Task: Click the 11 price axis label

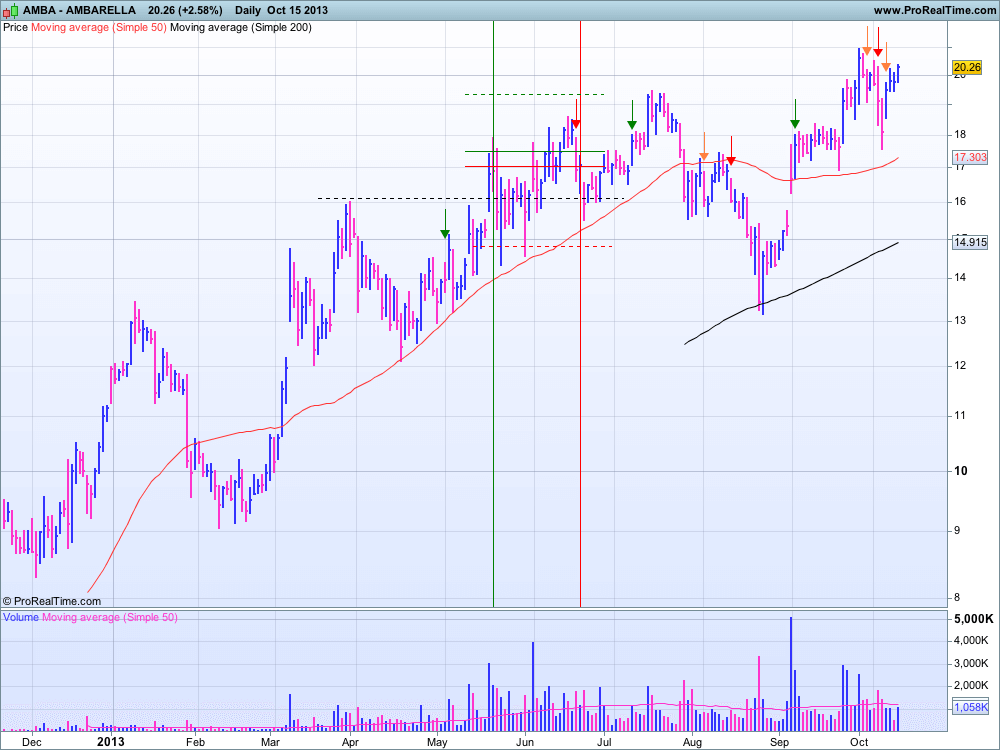Action: pyautogui.click(x=960, y=416)
